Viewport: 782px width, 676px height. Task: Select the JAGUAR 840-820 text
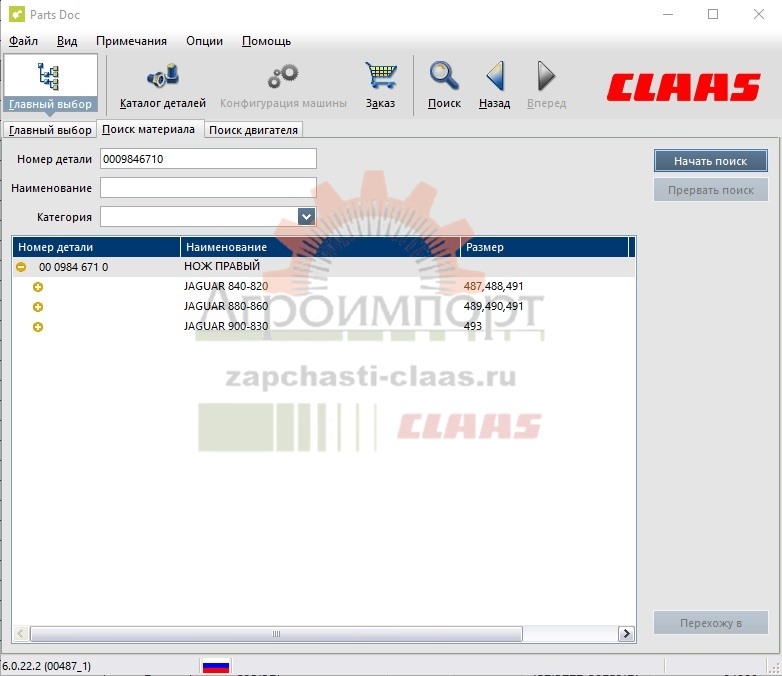pyautogui.click(x=226, y=286)
